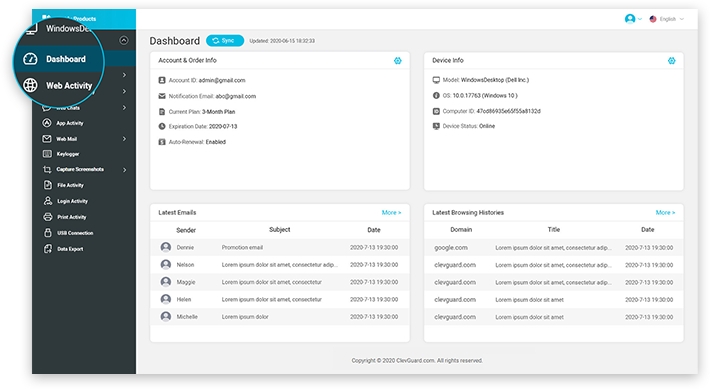Click the Account & Order Info settings gear
Screen dimensions: 710x389
tap(398, 61)
